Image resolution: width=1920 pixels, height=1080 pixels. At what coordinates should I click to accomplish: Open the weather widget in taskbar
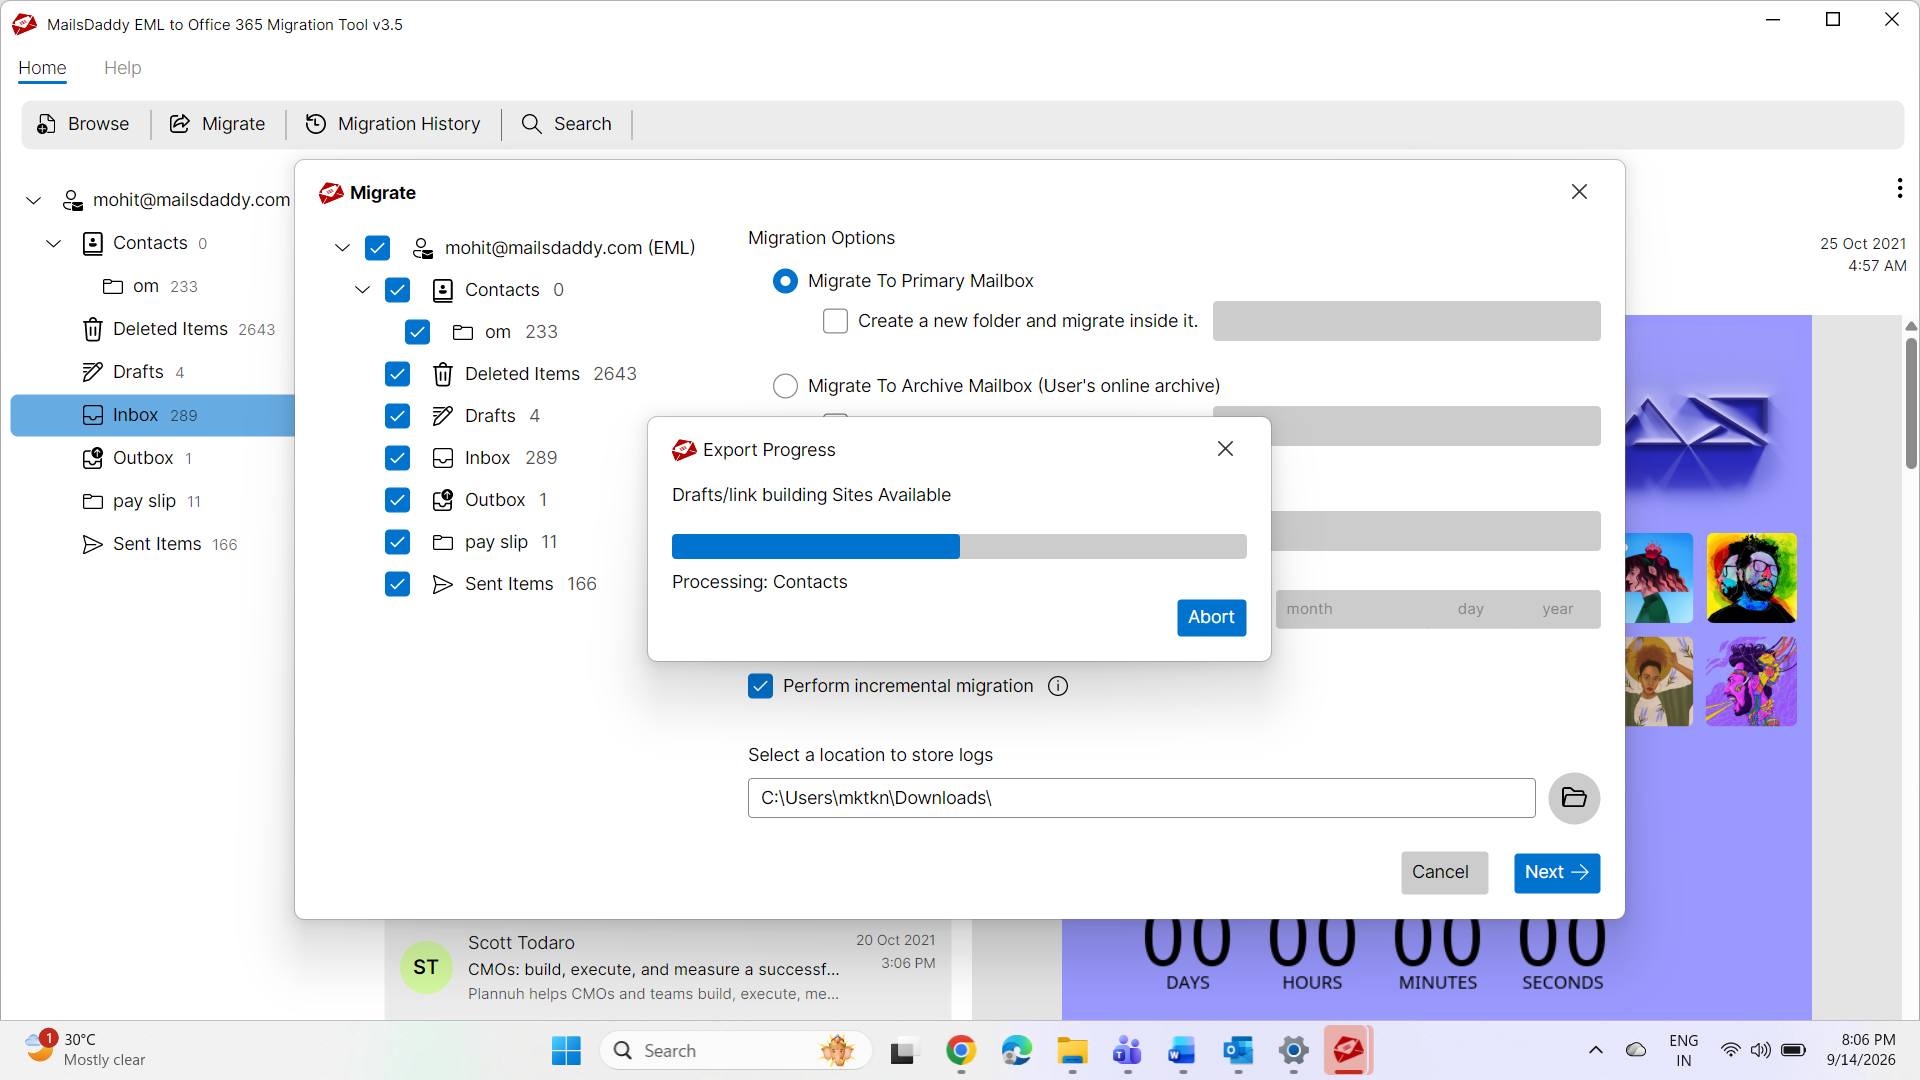[x=85, y=1050]
